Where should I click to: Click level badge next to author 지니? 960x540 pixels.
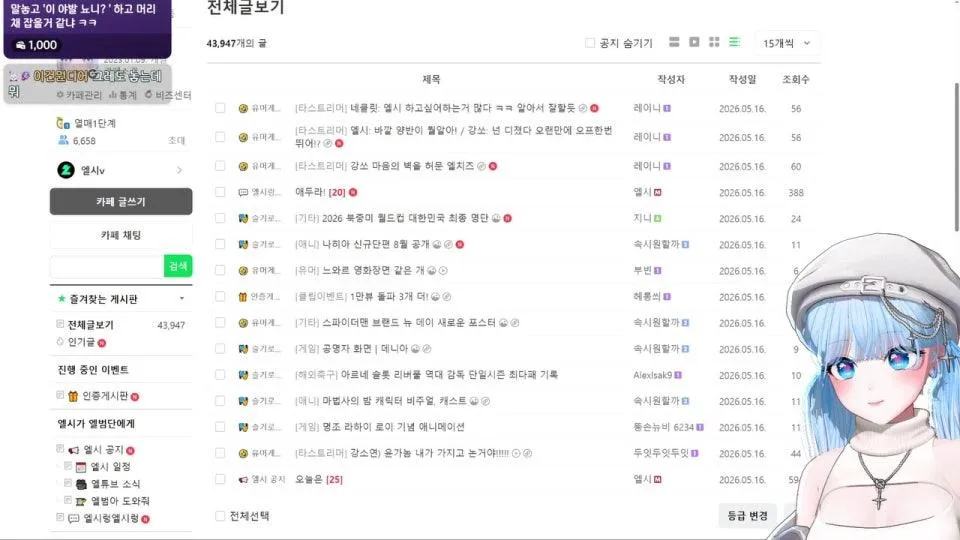[x=658, y=218]
